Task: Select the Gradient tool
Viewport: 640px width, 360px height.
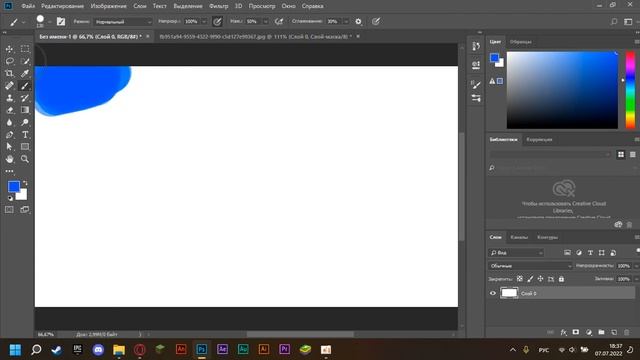Action: [25, 110]
